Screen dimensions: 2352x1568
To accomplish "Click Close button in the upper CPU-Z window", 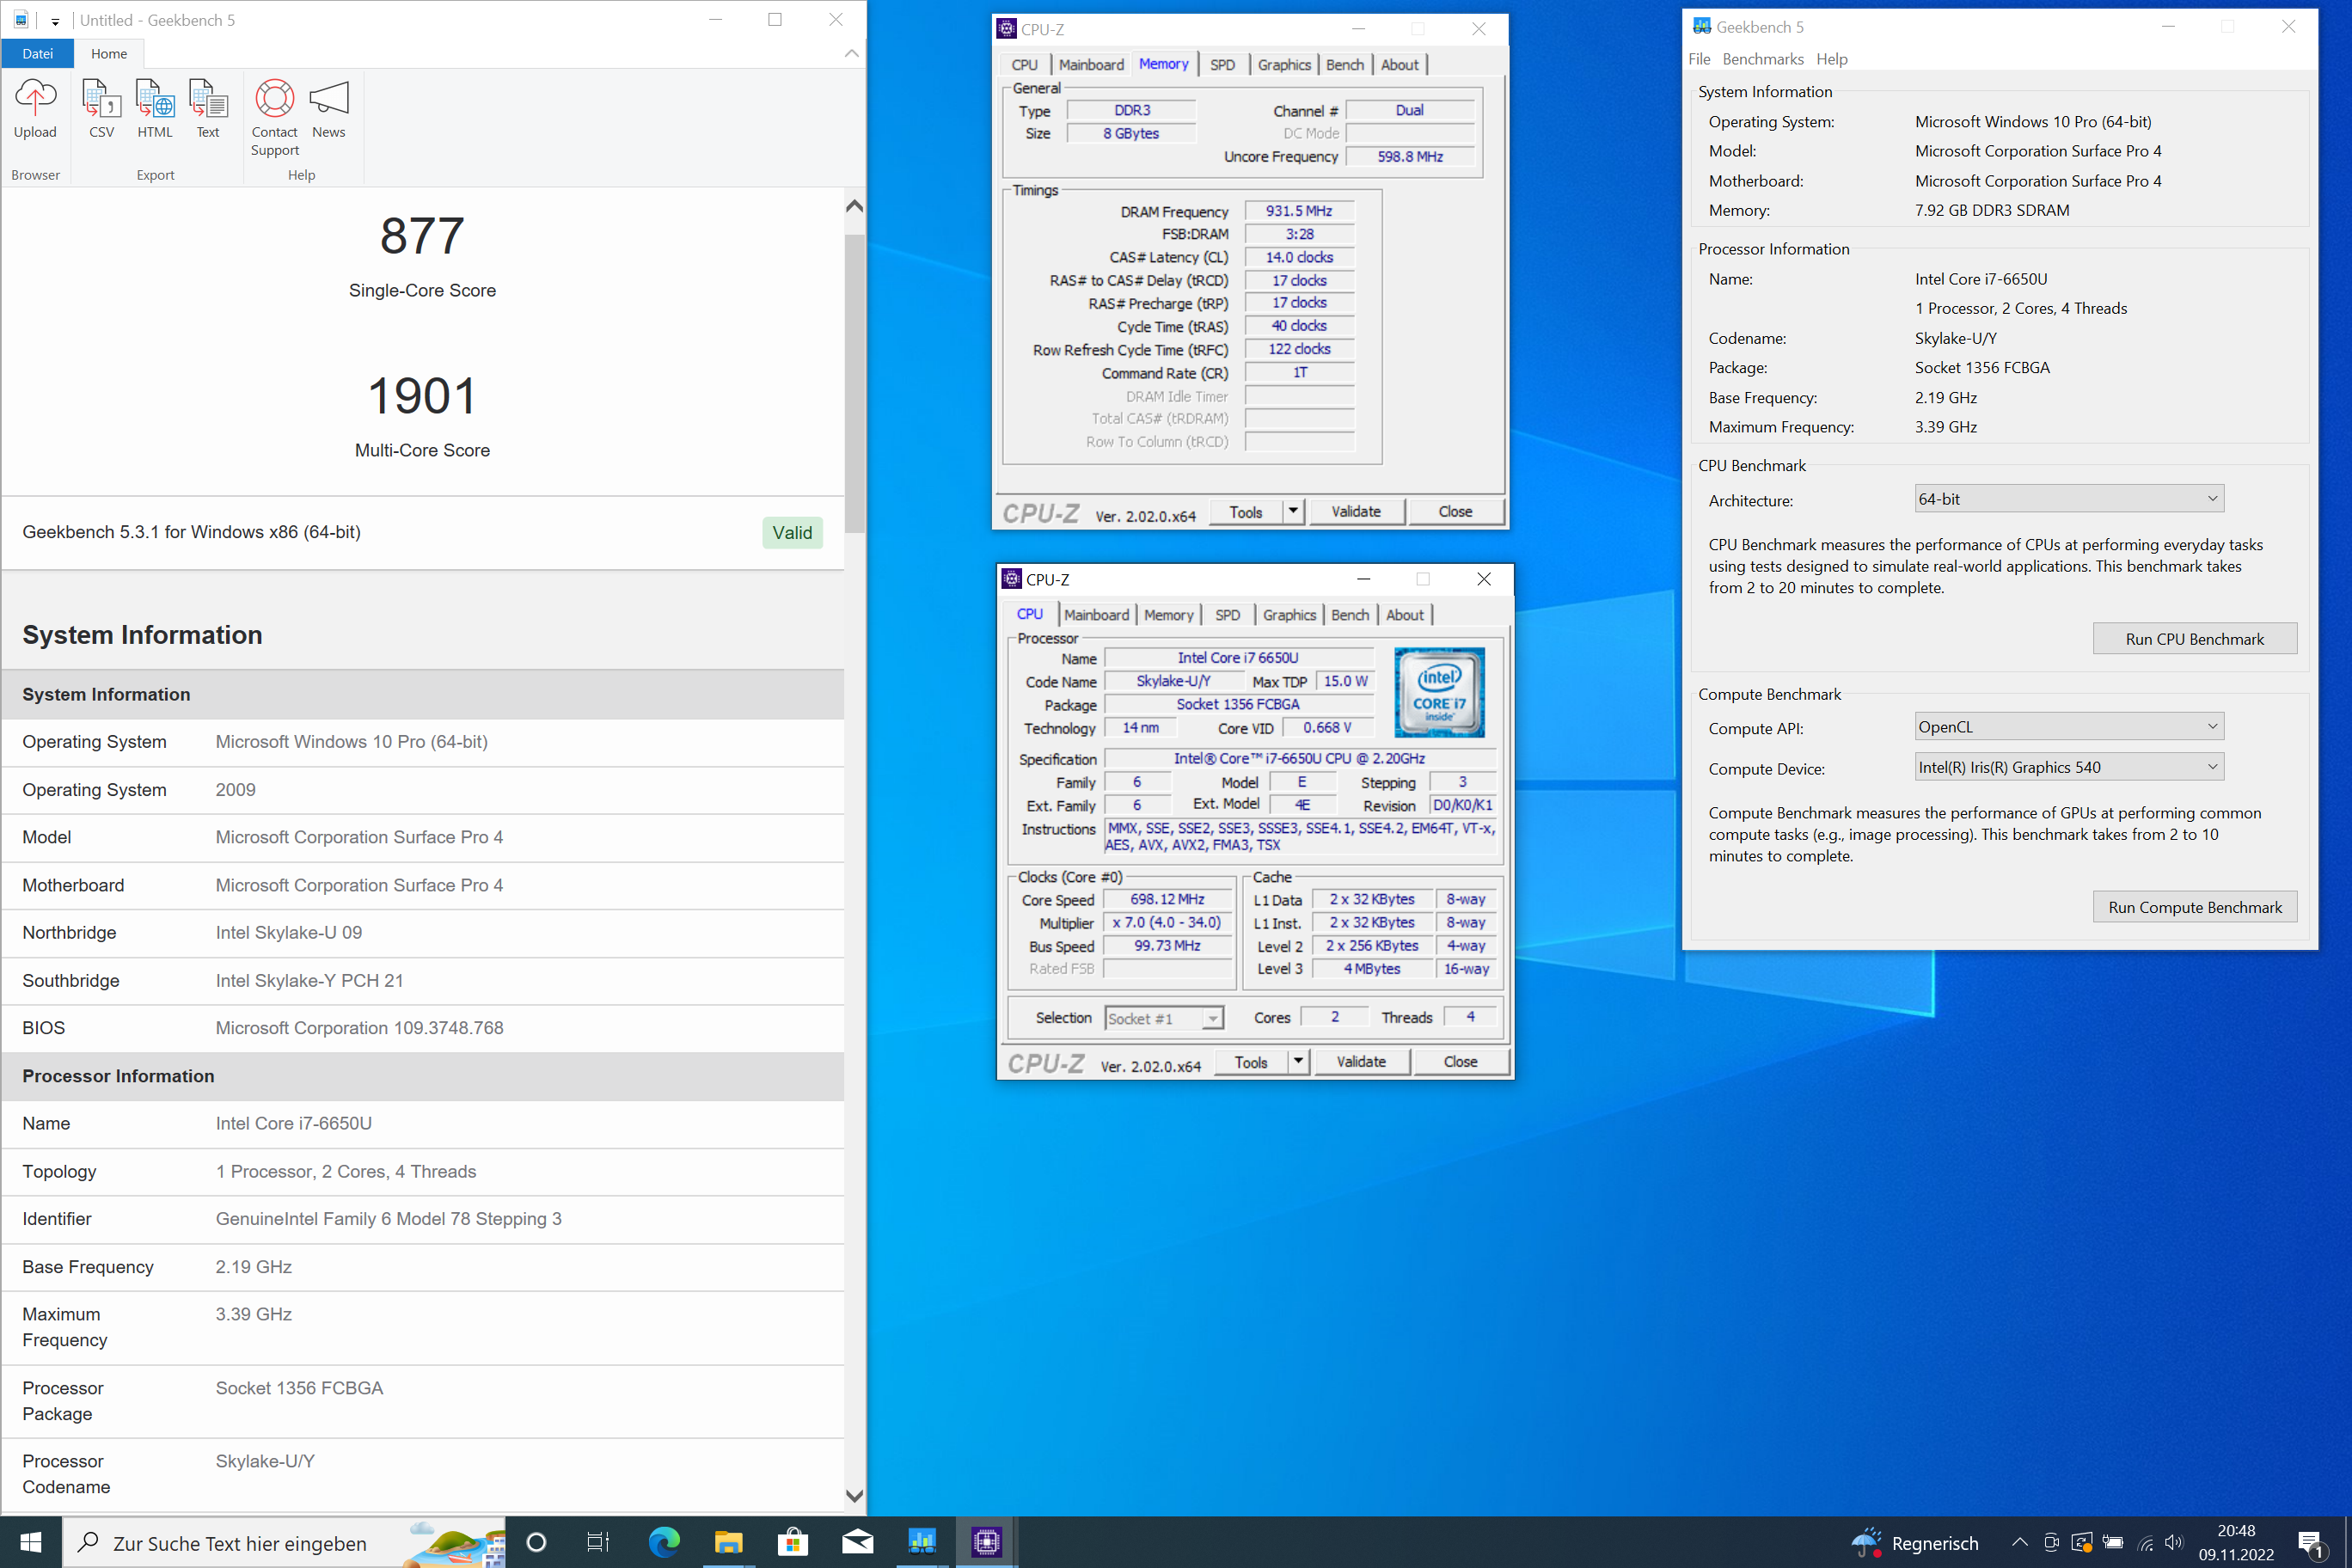I will point(1455,512).
